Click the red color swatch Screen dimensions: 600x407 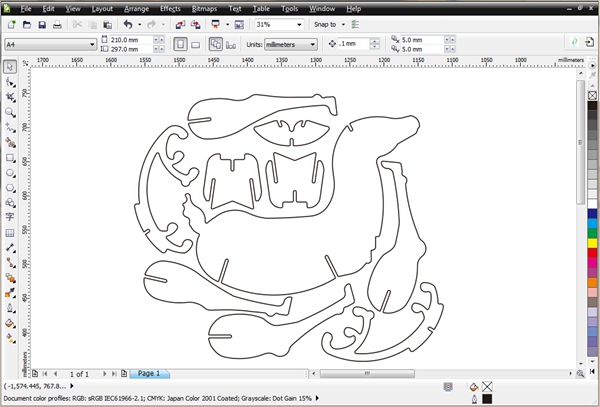[592, 253]
